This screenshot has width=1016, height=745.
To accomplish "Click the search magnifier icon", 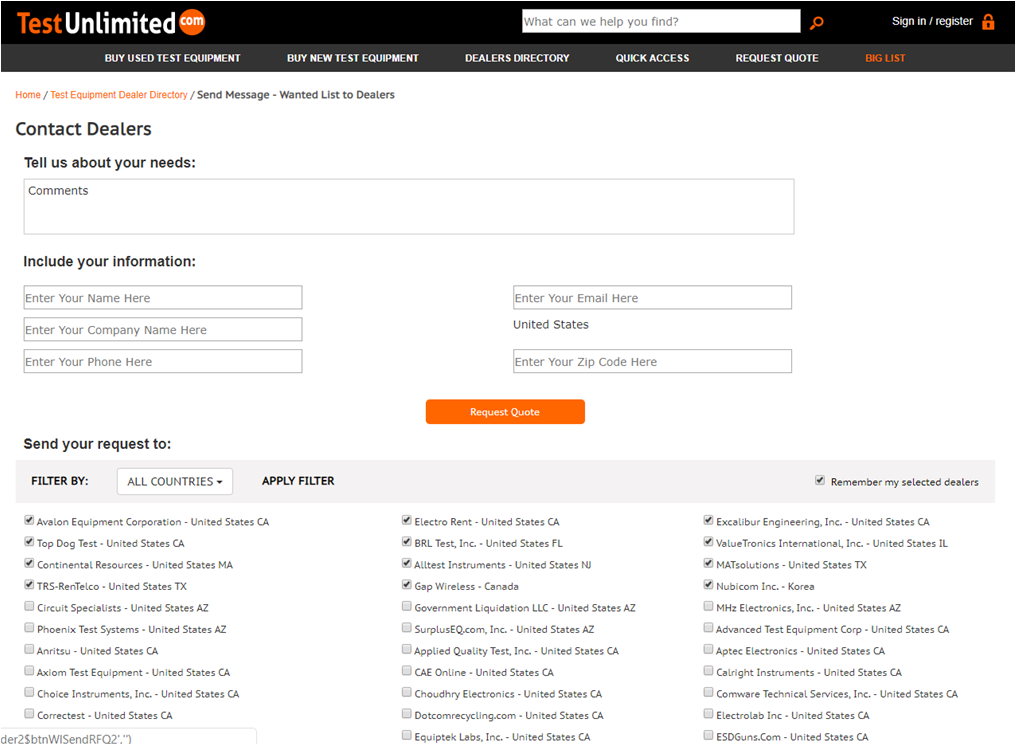I will pos(817,23).
